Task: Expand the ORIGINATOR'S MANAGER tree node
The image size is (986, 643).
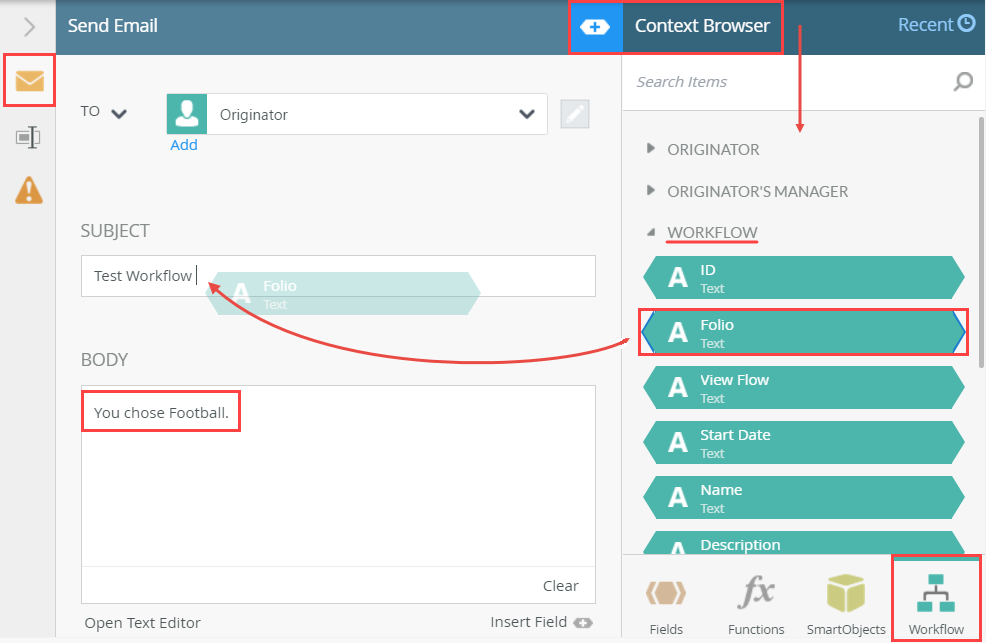Action: pyautogui.click(x=649, y=191)
